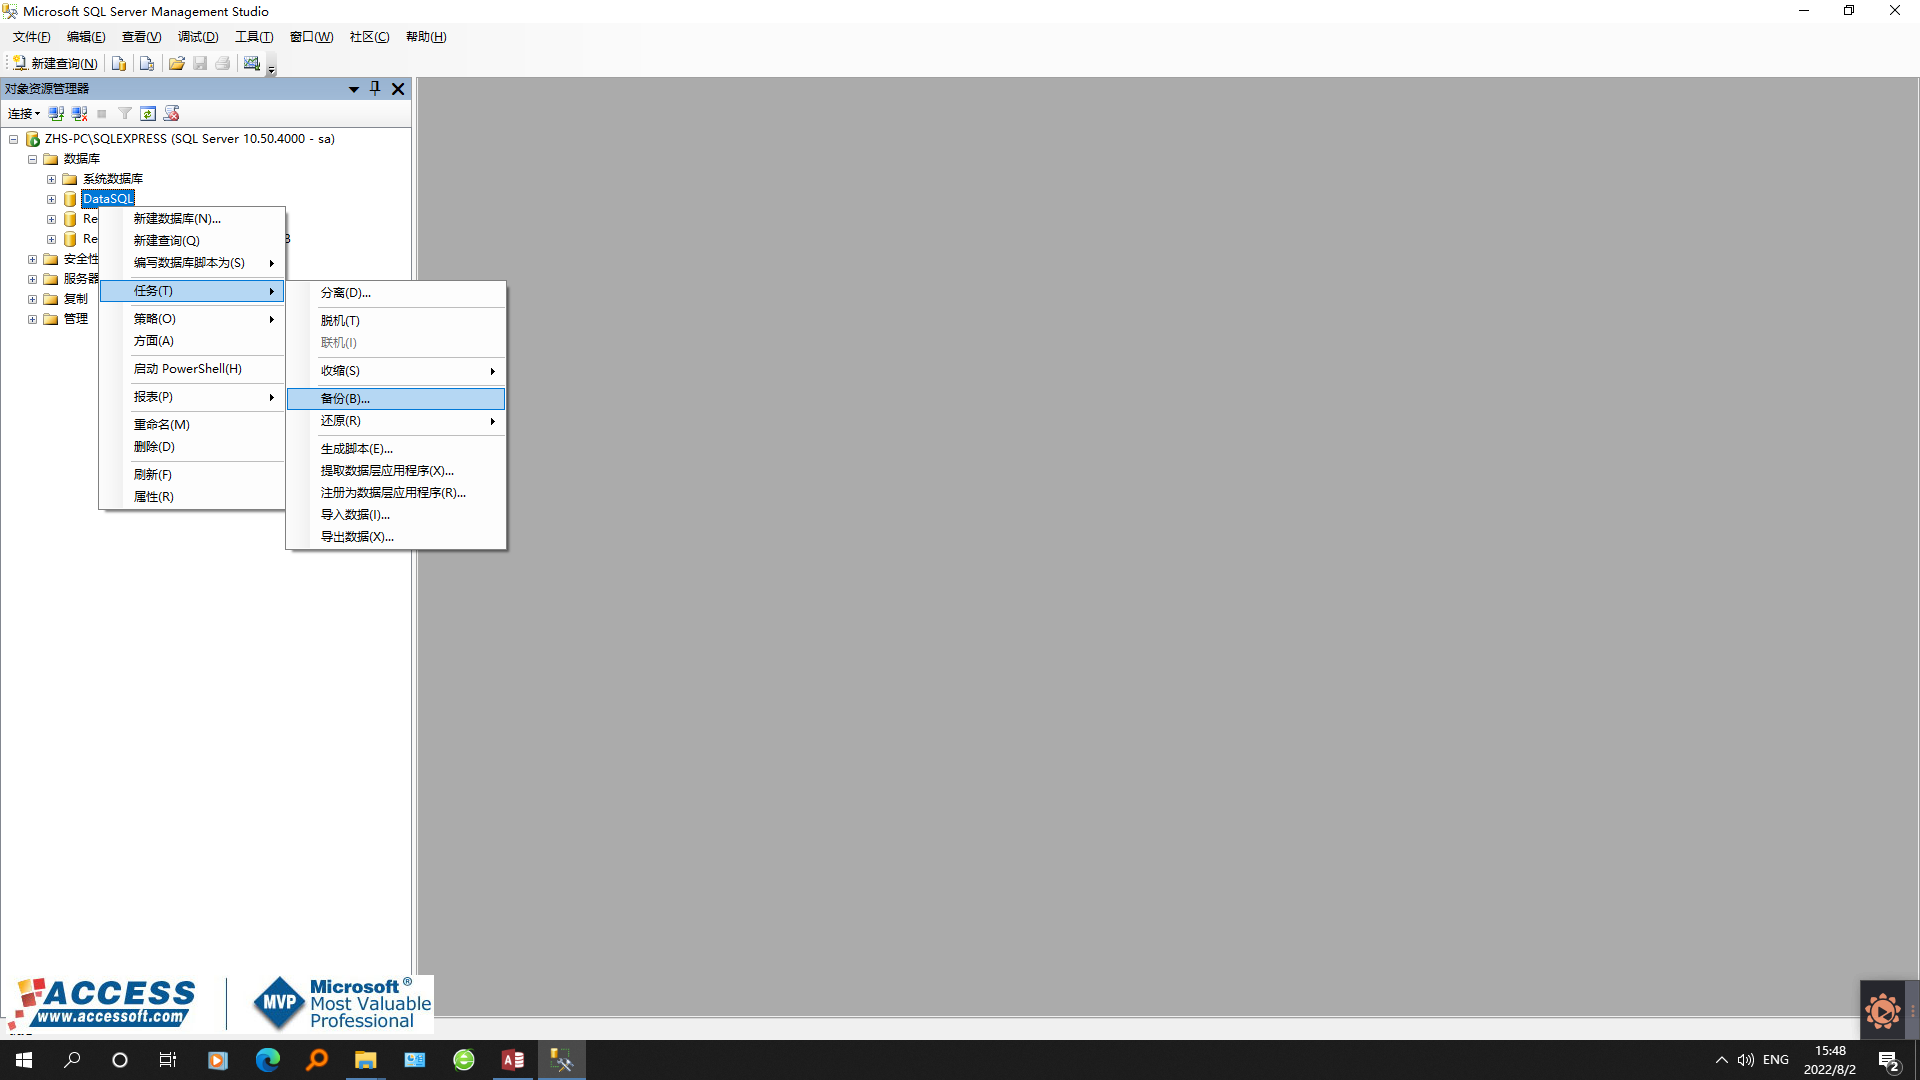This screenshot has height=1080, width=1920.
Task: Choose 备份(B)... in tasks submenu
Action: tap(396, 399)
